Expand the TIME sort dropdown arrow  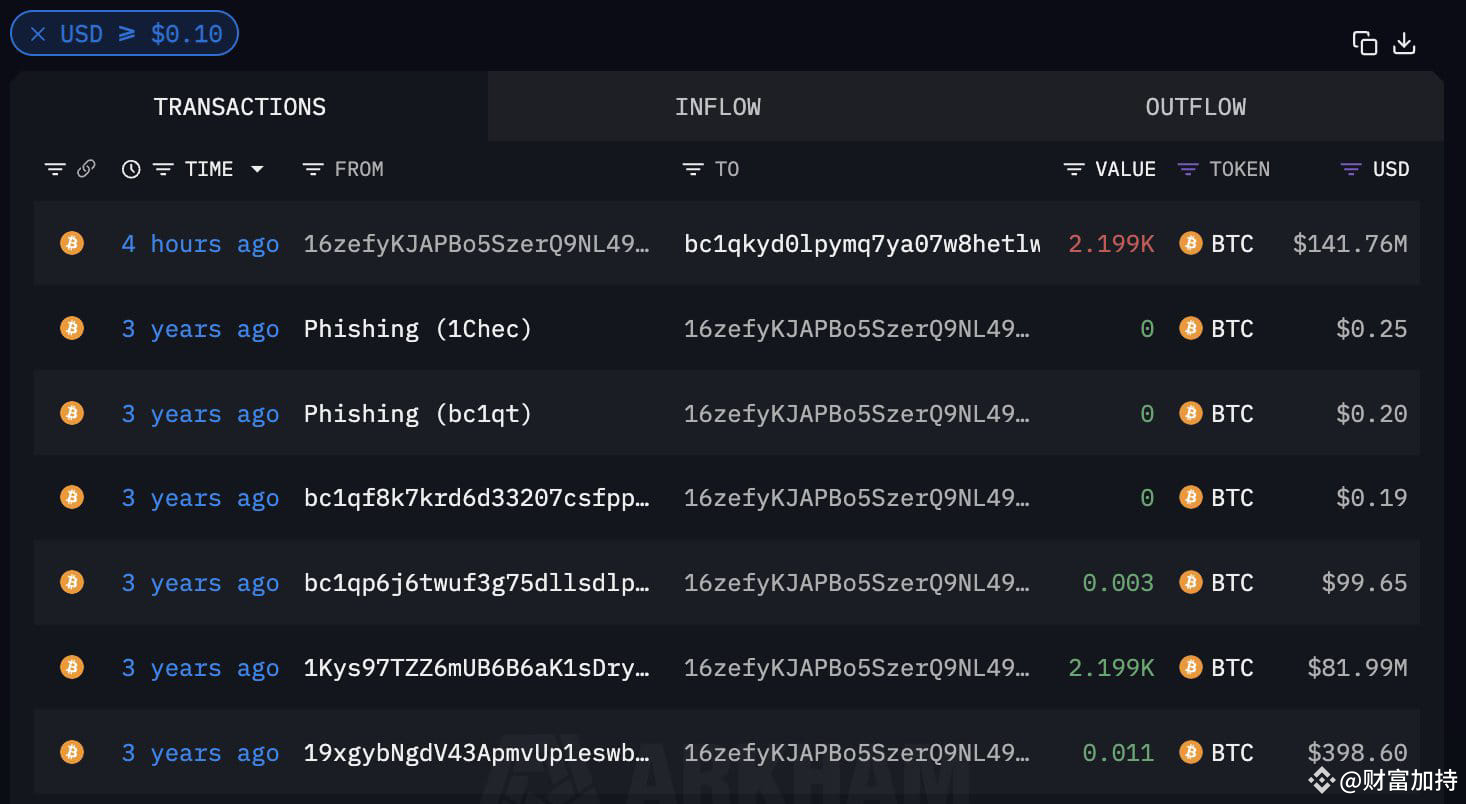pyautogui.click(x=257, y=169)
